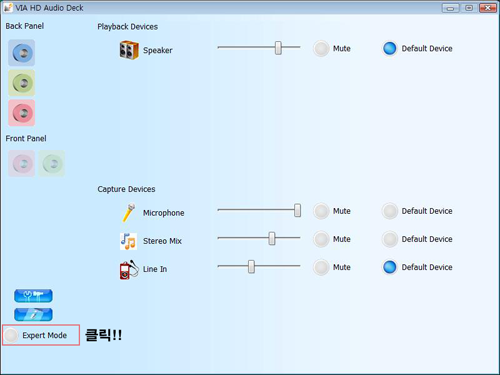Click the pink front panel jack
Screen dimensions: 500x375
tap(22, 163)
